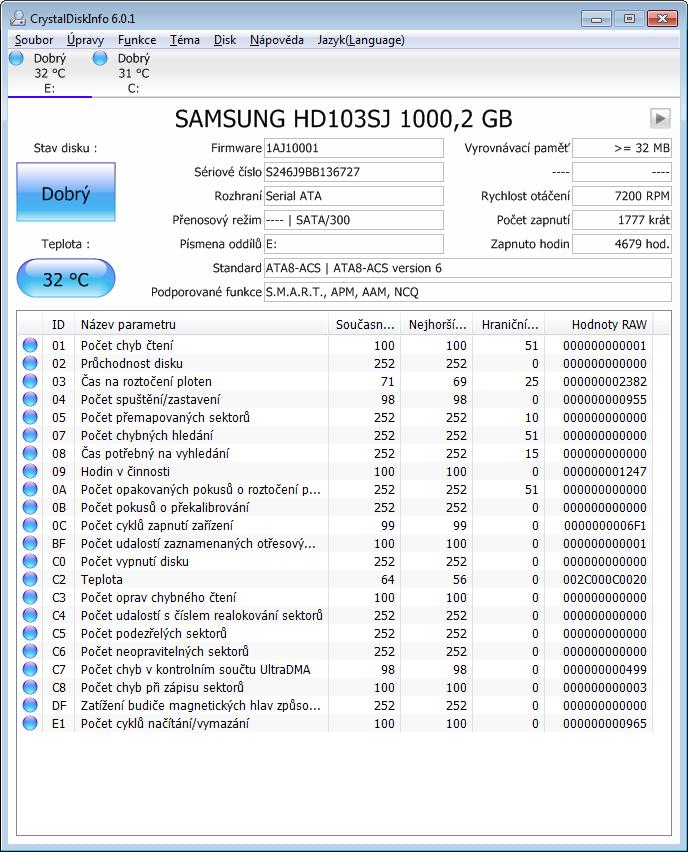Screen dimensions: 688x852
Task: Click the ID column header
Action: point(58,324)
